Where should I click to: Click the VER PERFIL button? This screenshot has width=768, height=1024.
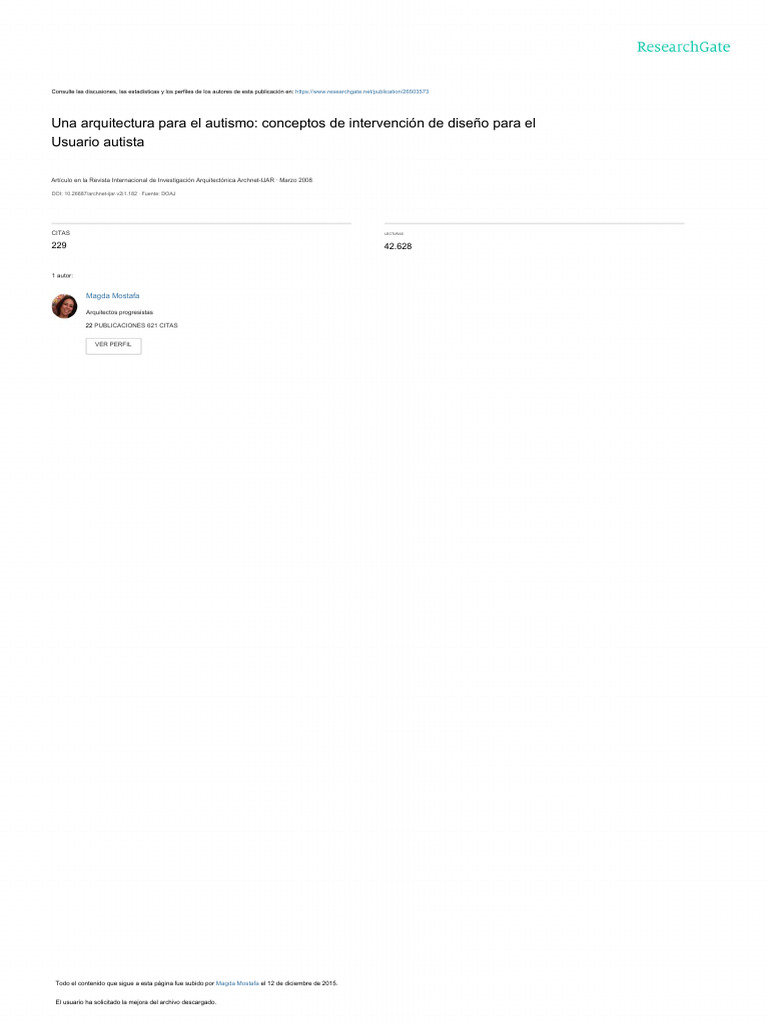pos(113,345)
